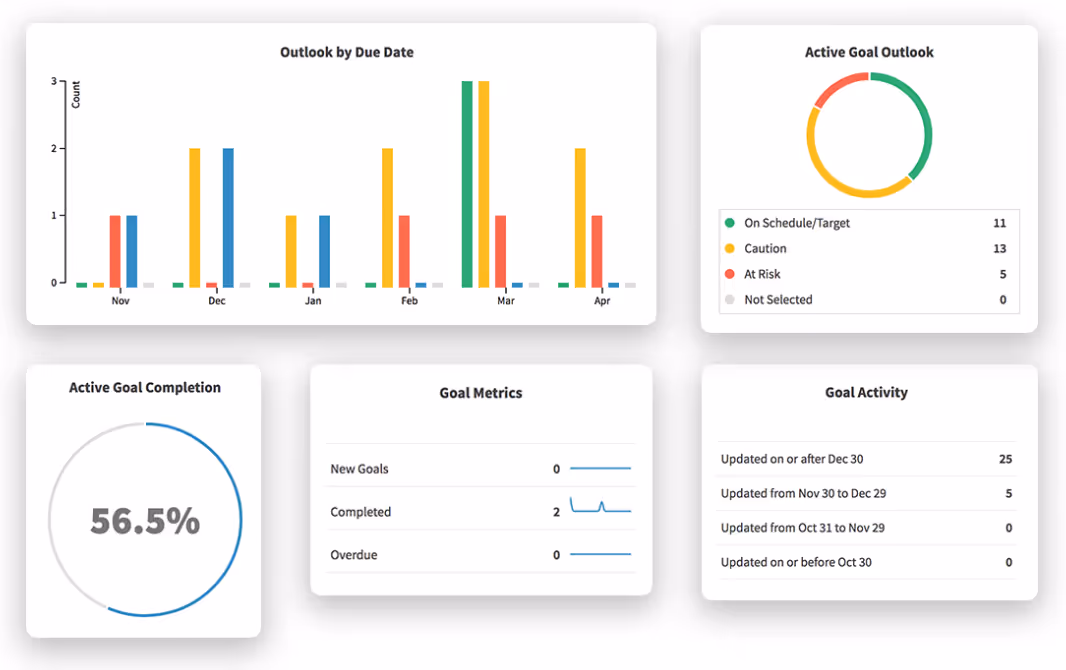Open the New Goals metric row
Screen dimensions: 1066x670
click(481, 469)
